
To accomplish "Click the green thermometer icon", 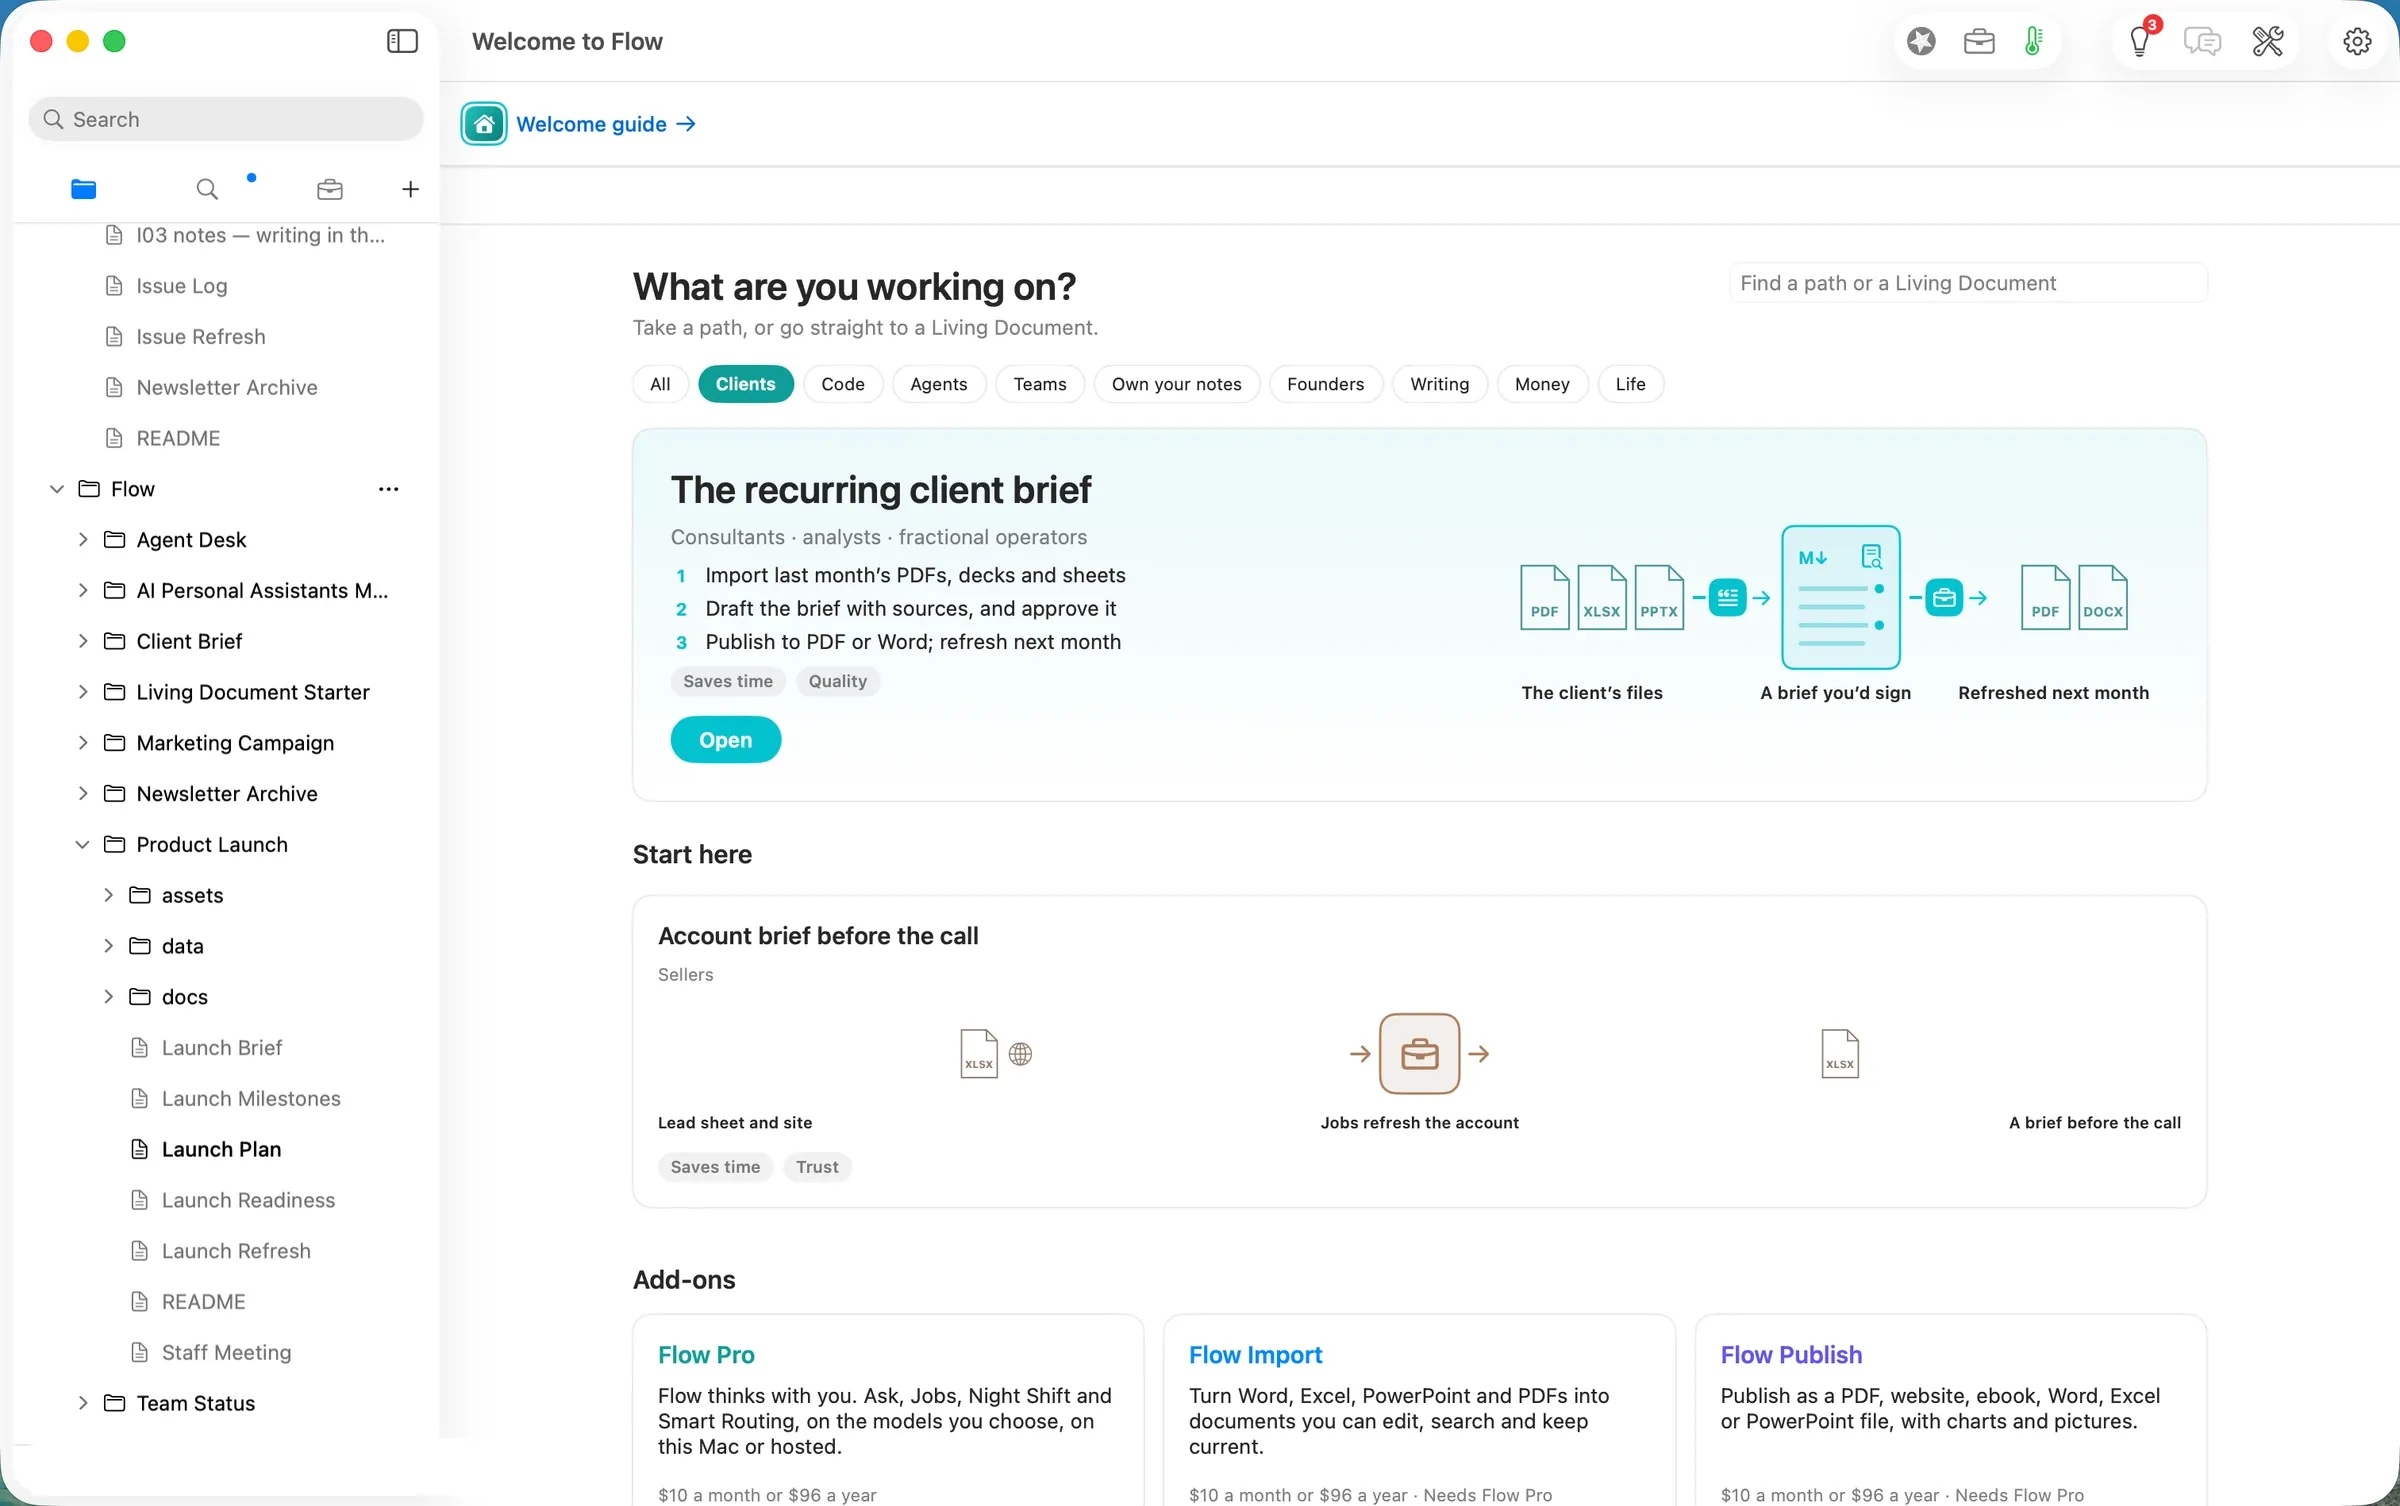I will click(x=2033, y=41).
